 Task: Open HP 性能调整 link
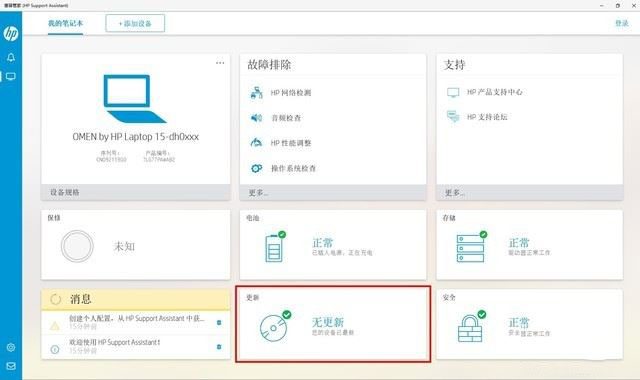click(291, 143)
